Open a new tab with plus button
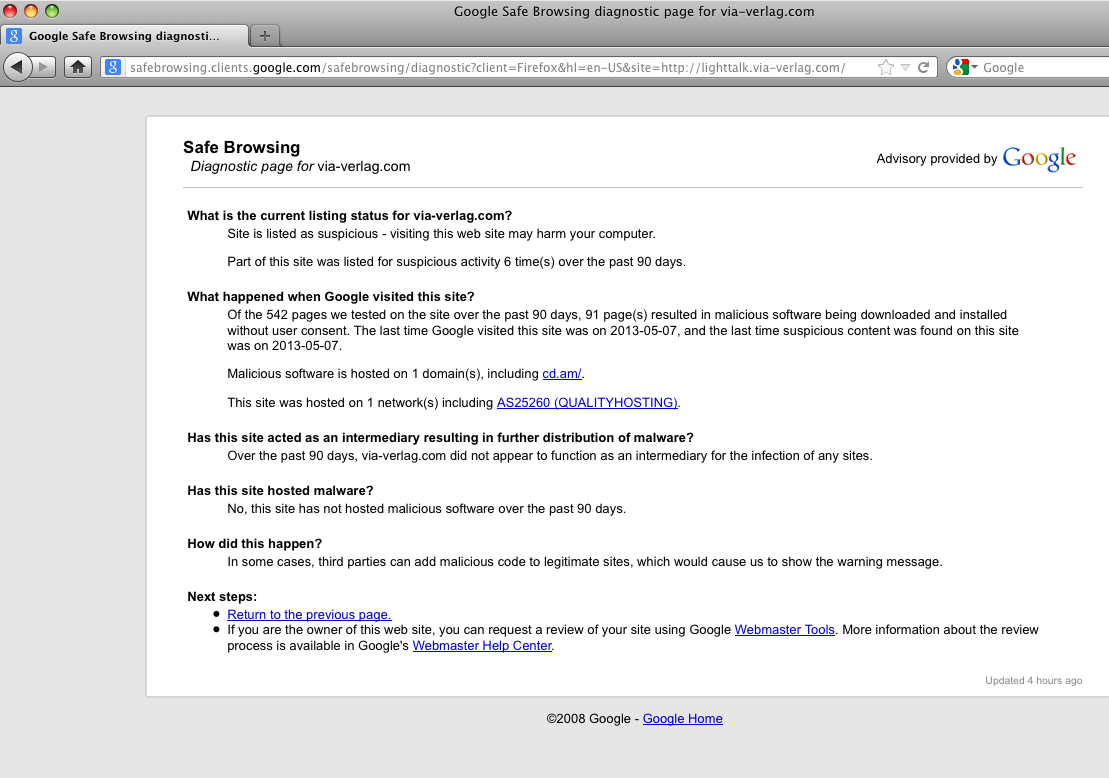This screenshot has width=1109, height=778. click(265, 36)
